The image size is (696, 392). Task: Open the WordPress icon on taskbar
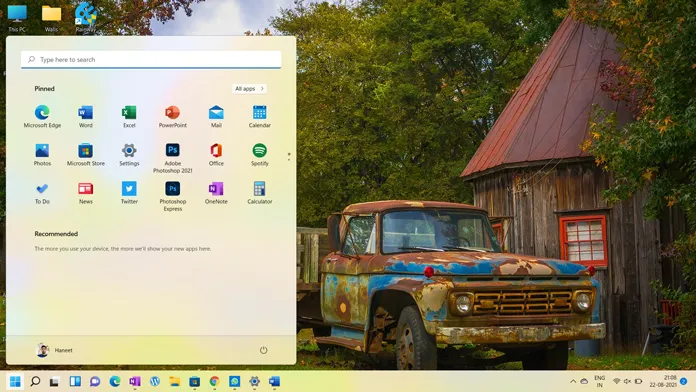155,381
